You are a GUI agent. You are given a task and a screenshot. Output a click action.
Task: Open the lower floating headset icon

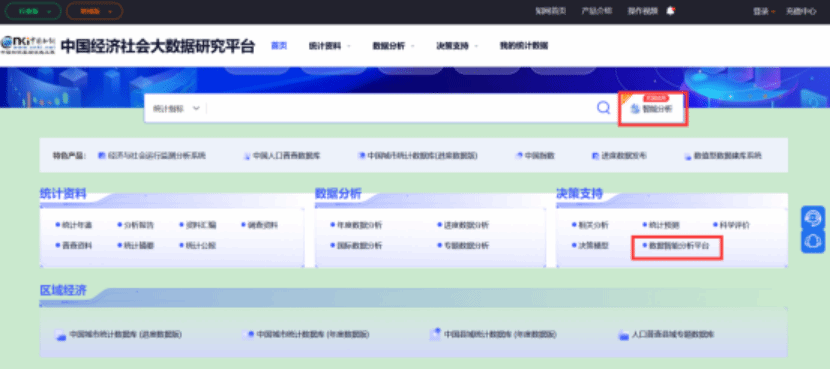(813, 241)
